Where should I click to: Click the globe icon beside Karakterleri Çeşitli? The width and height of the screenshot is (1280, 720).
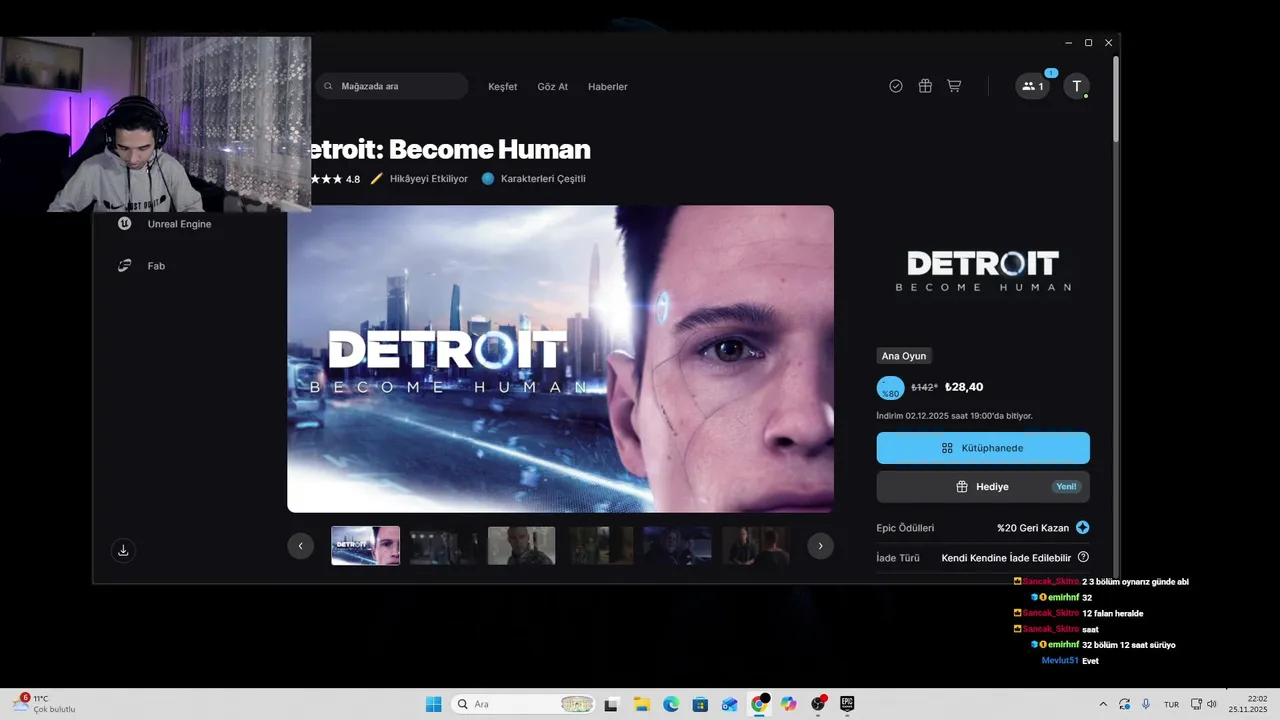point(488,179)
